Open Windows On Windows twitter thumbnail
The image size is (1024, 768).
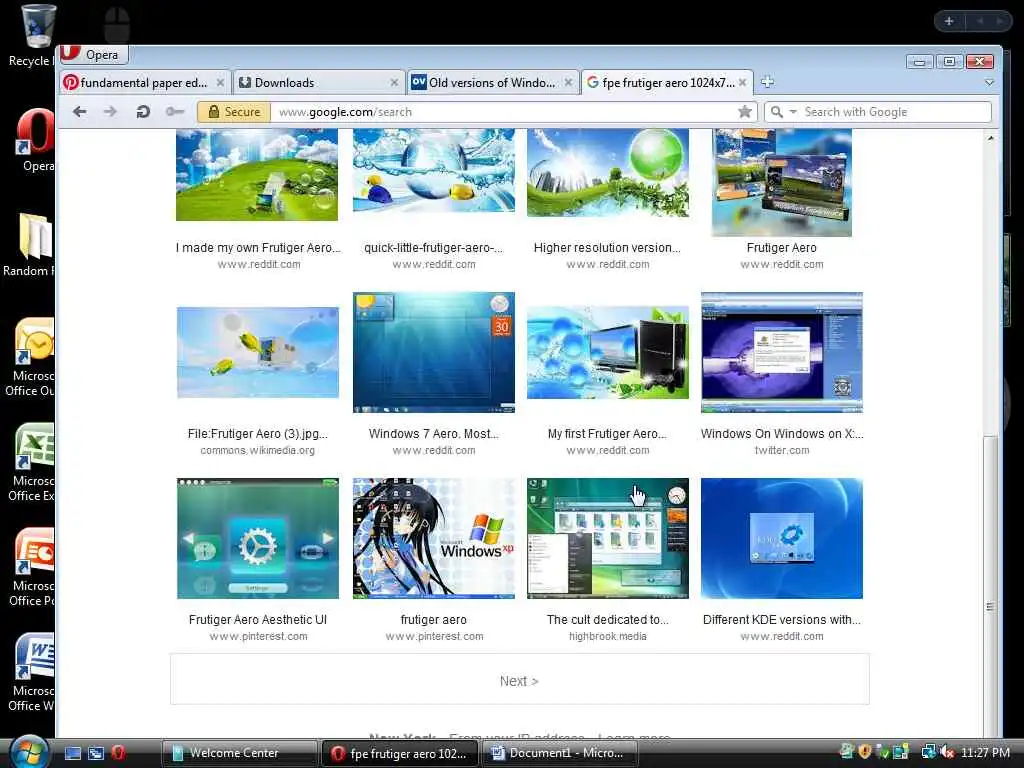click(782, 352)
